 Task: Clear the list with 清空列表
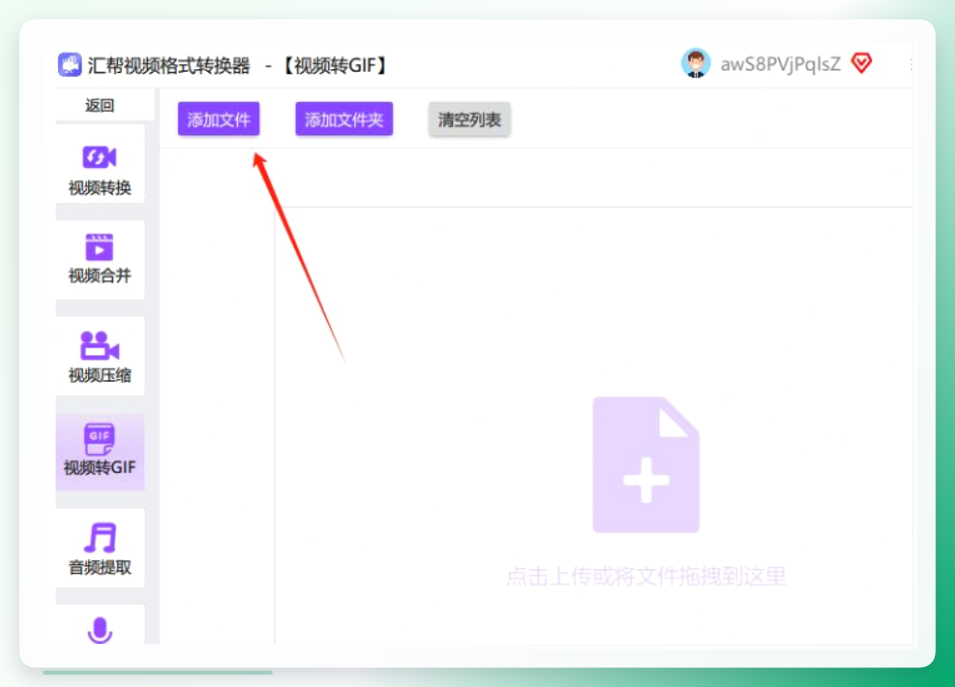pos(469,119)
